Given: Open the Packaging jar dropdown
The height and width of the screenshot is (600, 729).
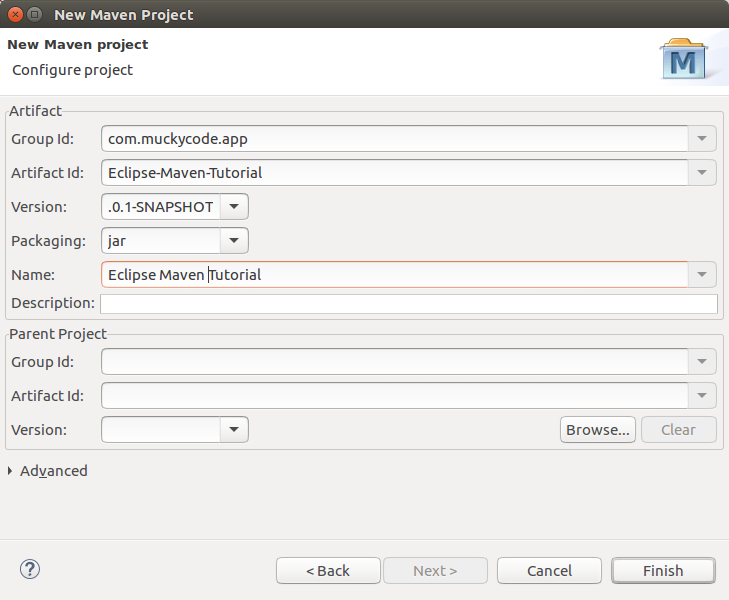Looking at the screenshot, I should (x=234, y=240).
